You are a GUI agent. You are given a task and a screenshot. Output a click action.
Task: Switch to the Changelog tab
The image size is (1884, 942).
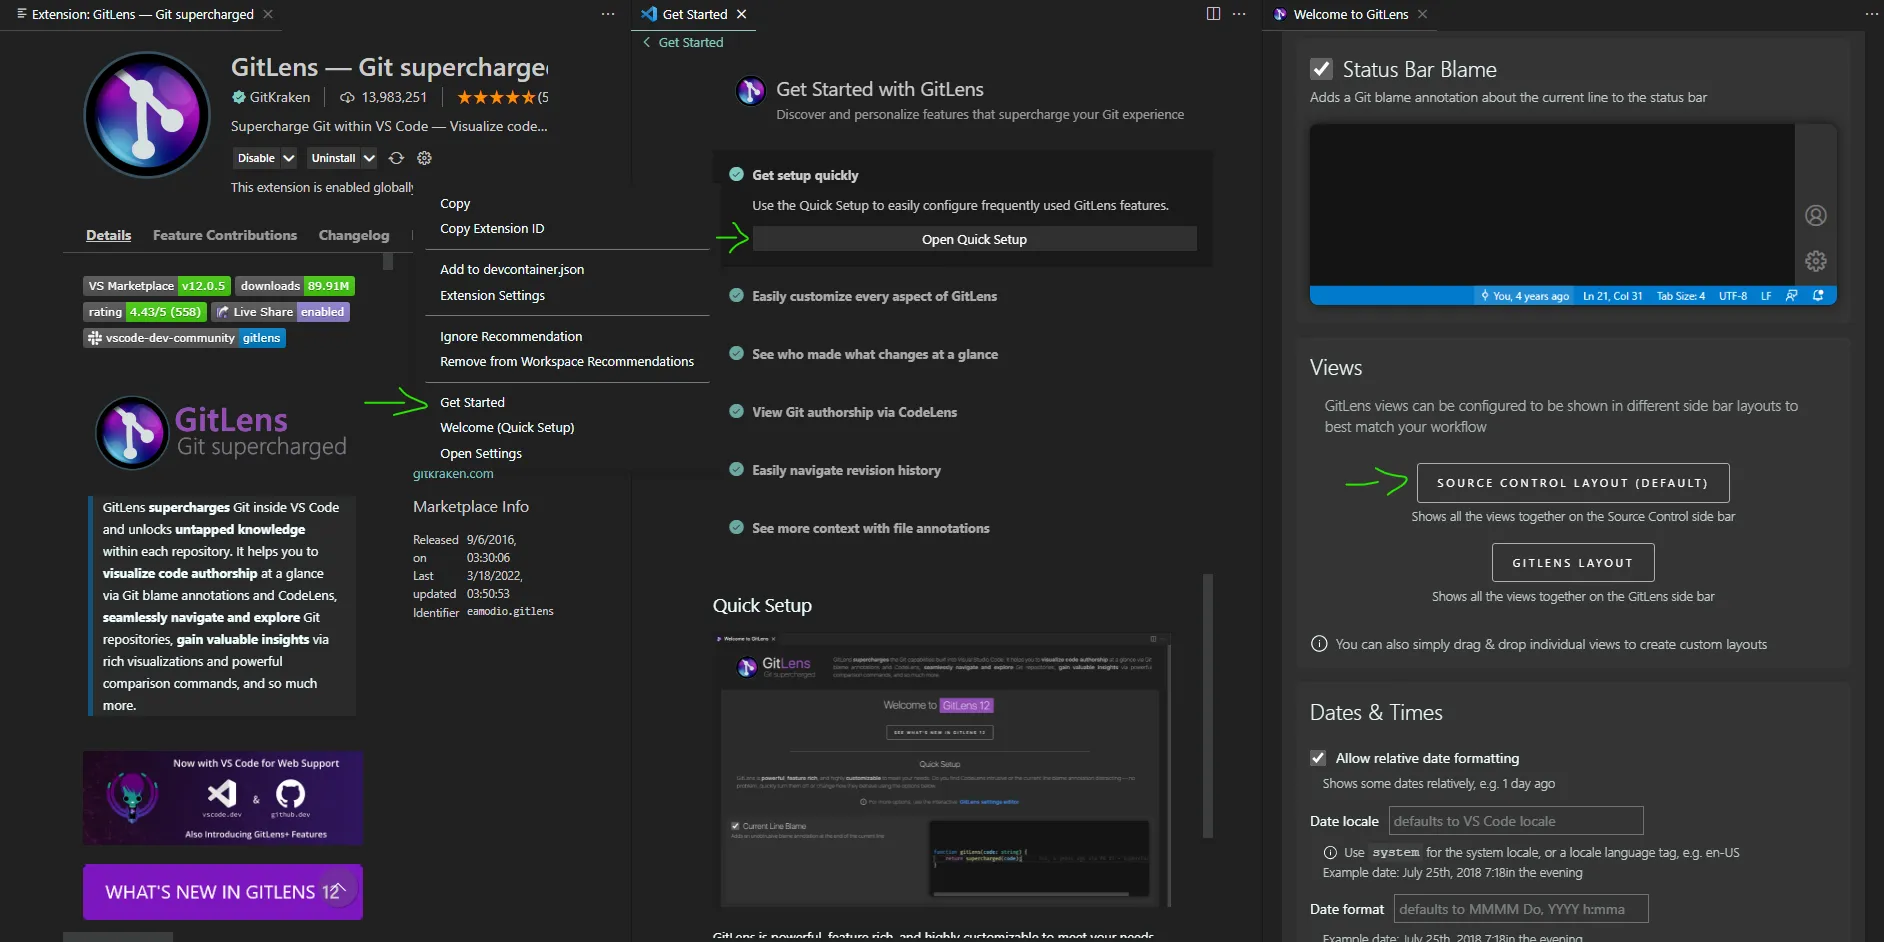(x=354, y=235)
